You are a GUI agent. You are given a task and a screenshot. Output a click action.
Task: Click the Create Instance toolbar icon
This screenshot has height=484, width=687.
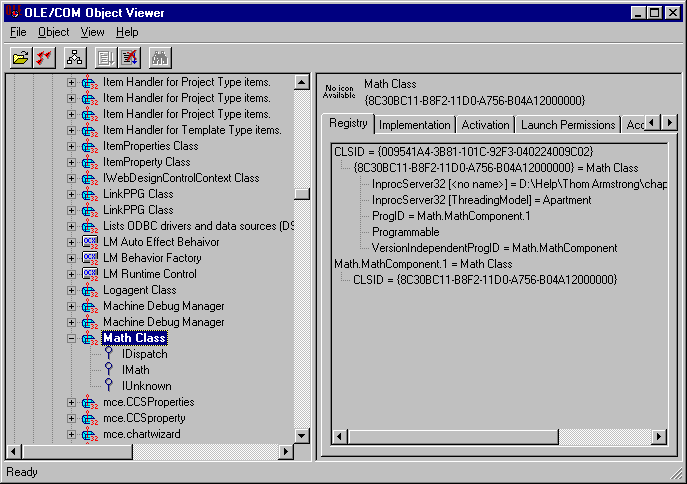point(106,57)
